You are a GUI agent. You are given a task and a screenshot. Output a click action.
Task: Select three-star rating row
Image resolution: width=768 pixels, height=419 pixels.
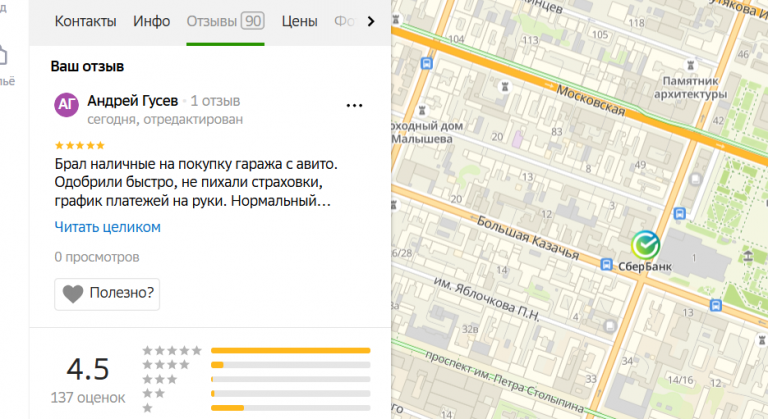pyautogui.click(x=256, y=379)
